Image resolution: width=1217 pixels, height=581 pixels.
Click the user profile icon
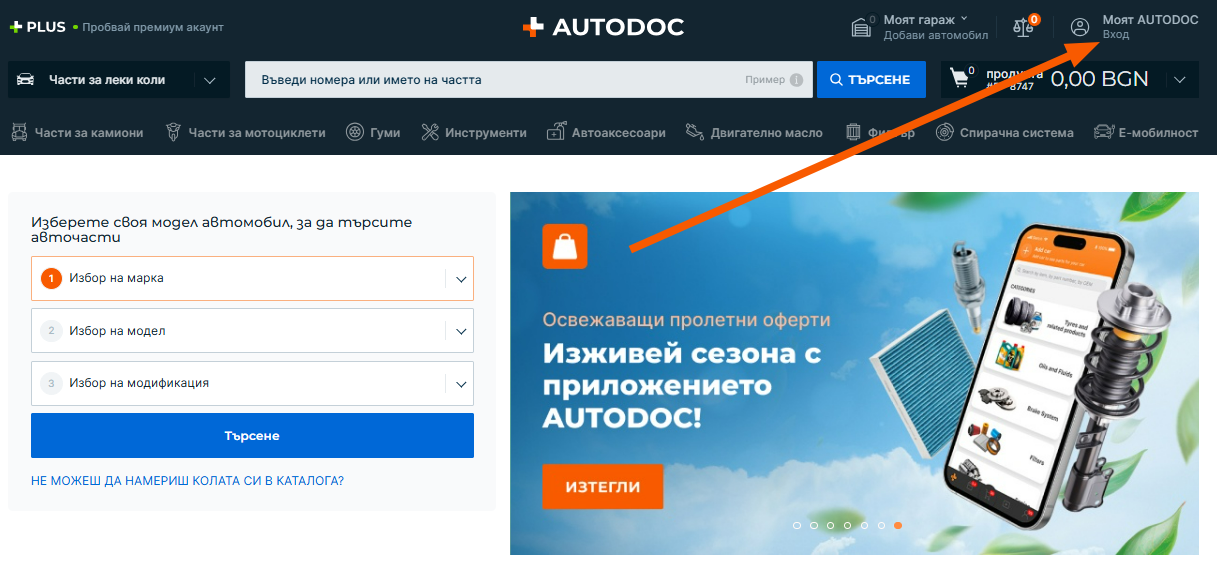tap(1080, 27)
